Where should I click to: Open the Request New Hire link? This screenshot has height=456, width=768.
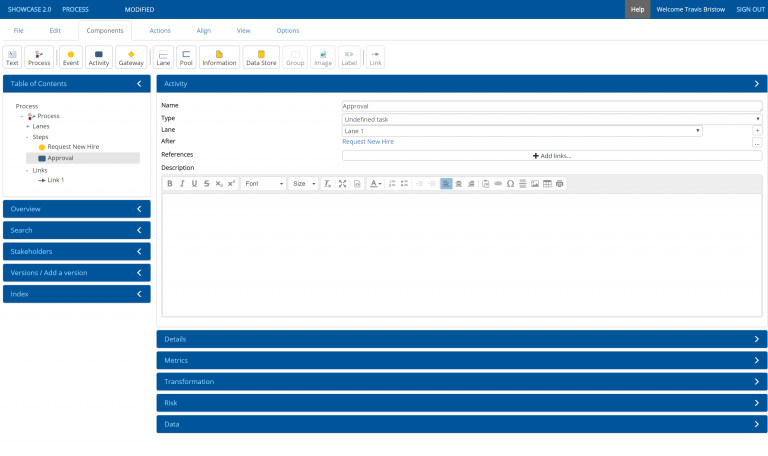[368, 142]
